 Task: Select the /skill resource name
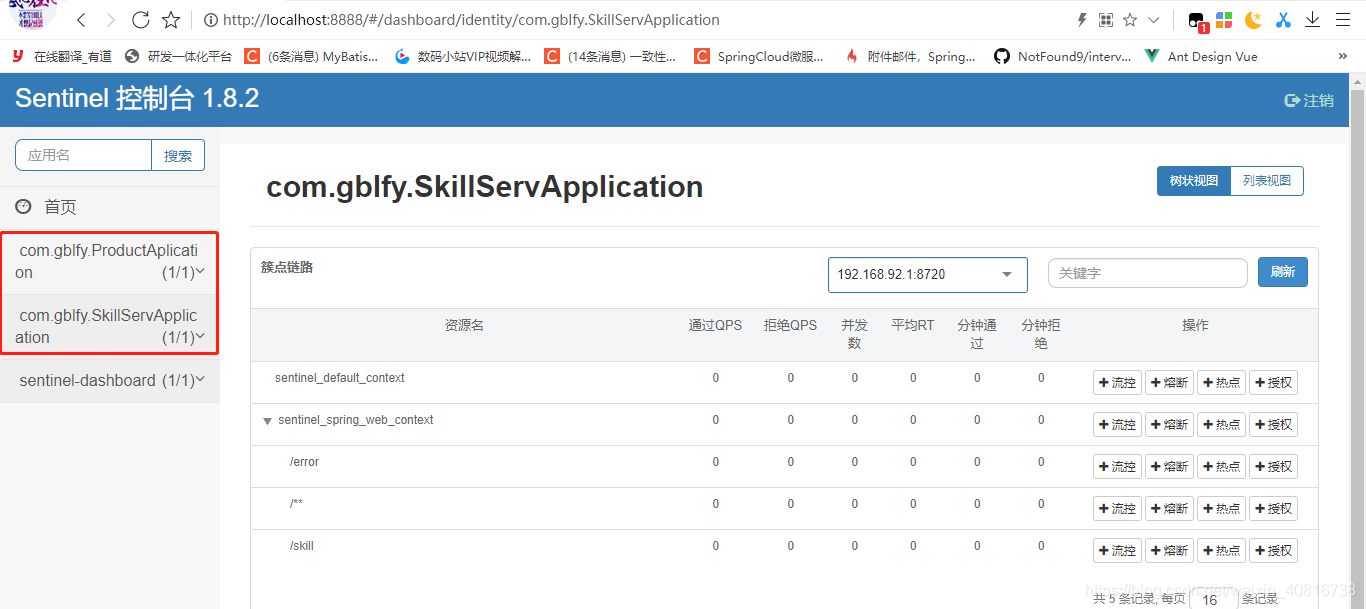coord(301,546)
